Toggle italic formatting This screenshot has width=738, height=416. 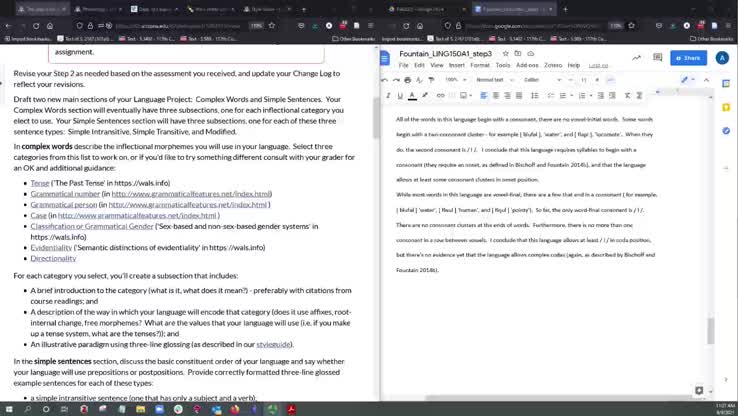click(x=389, y=96)
